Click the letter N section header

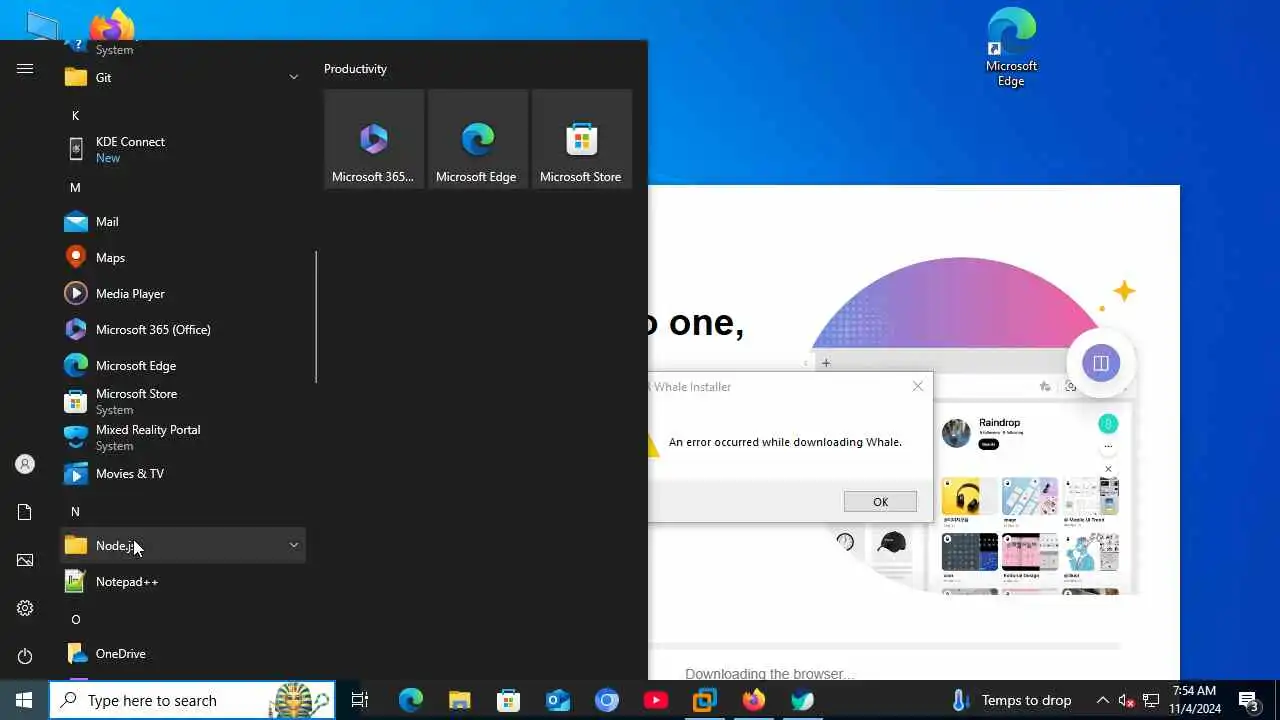coord(75,511)
